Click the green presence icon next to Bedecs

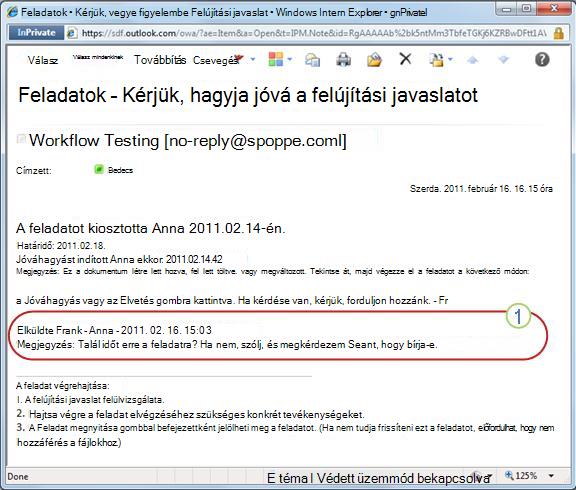pos(99,169)
